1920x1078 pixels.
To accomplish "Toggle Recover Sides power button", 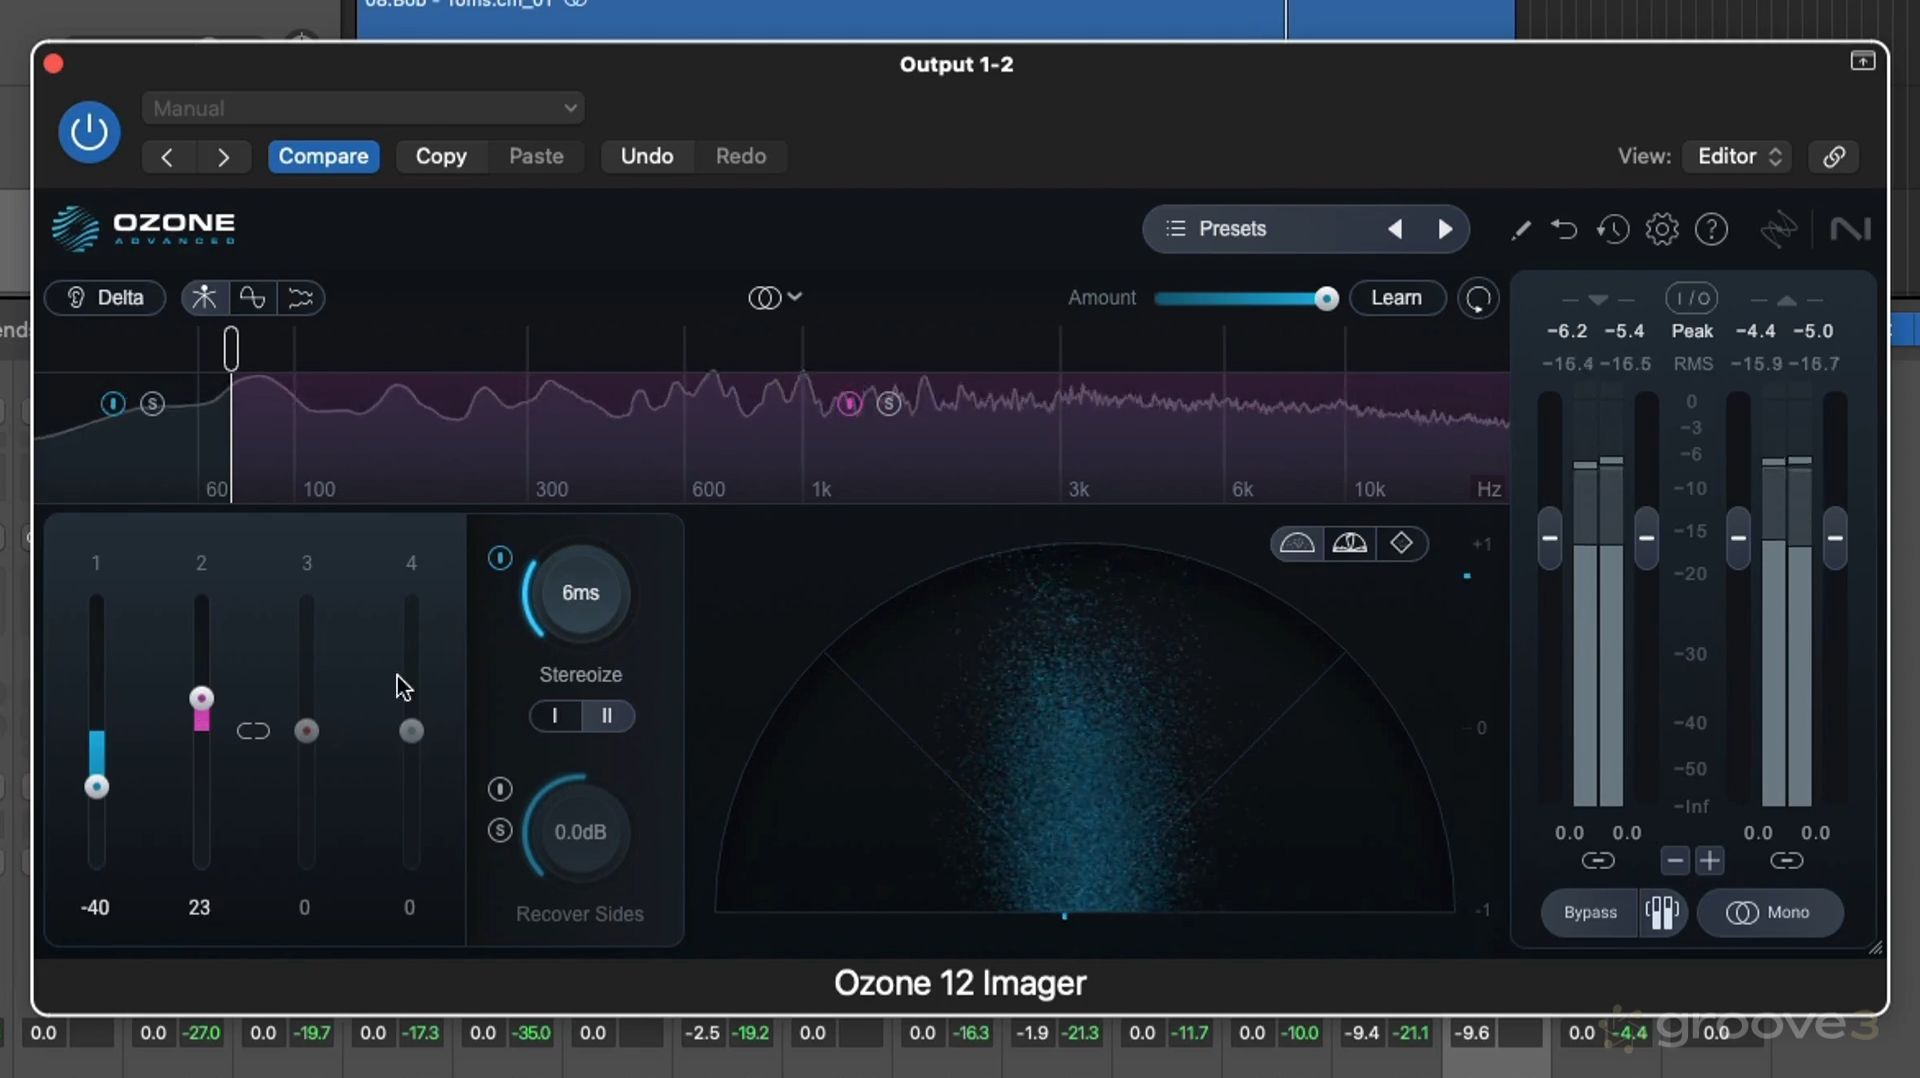I will (500, 789).
